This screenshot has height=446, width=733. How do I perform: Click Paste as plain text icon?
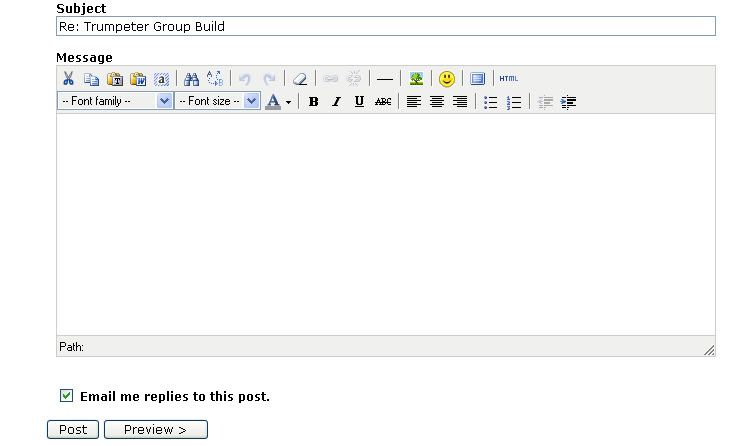click(x=115, y=79)
